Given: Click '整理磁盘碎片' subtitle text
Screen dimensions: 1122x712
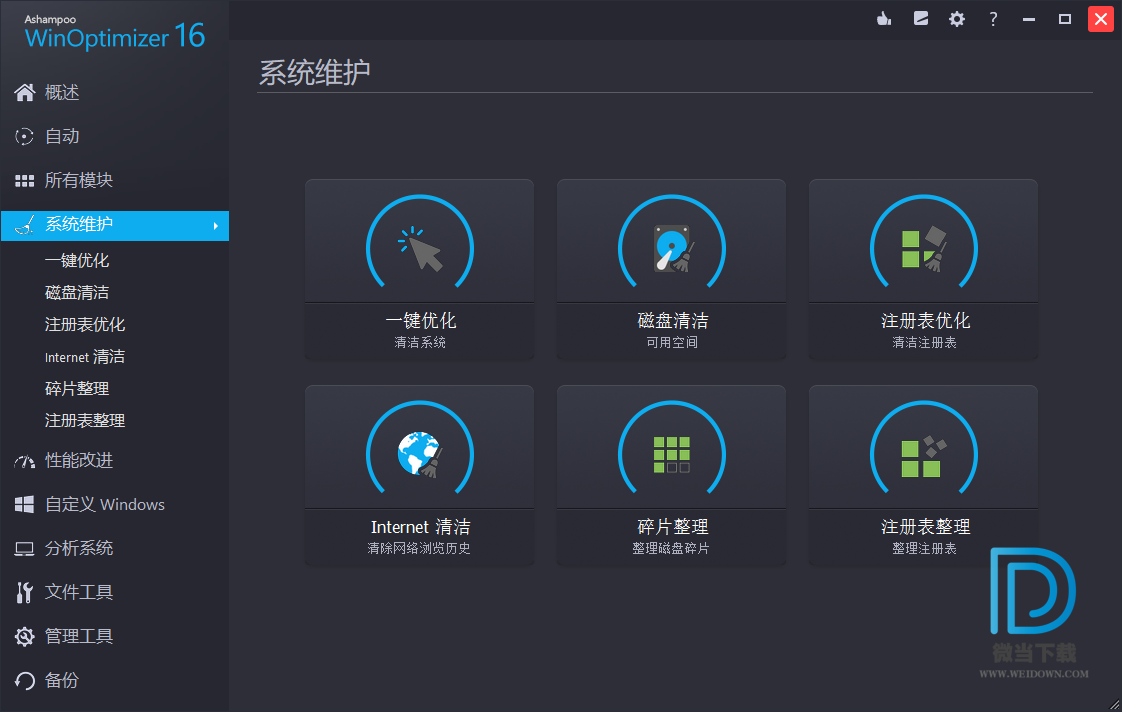Looking at the screenshot, I should pyautogui.click(x=671, y=549).
